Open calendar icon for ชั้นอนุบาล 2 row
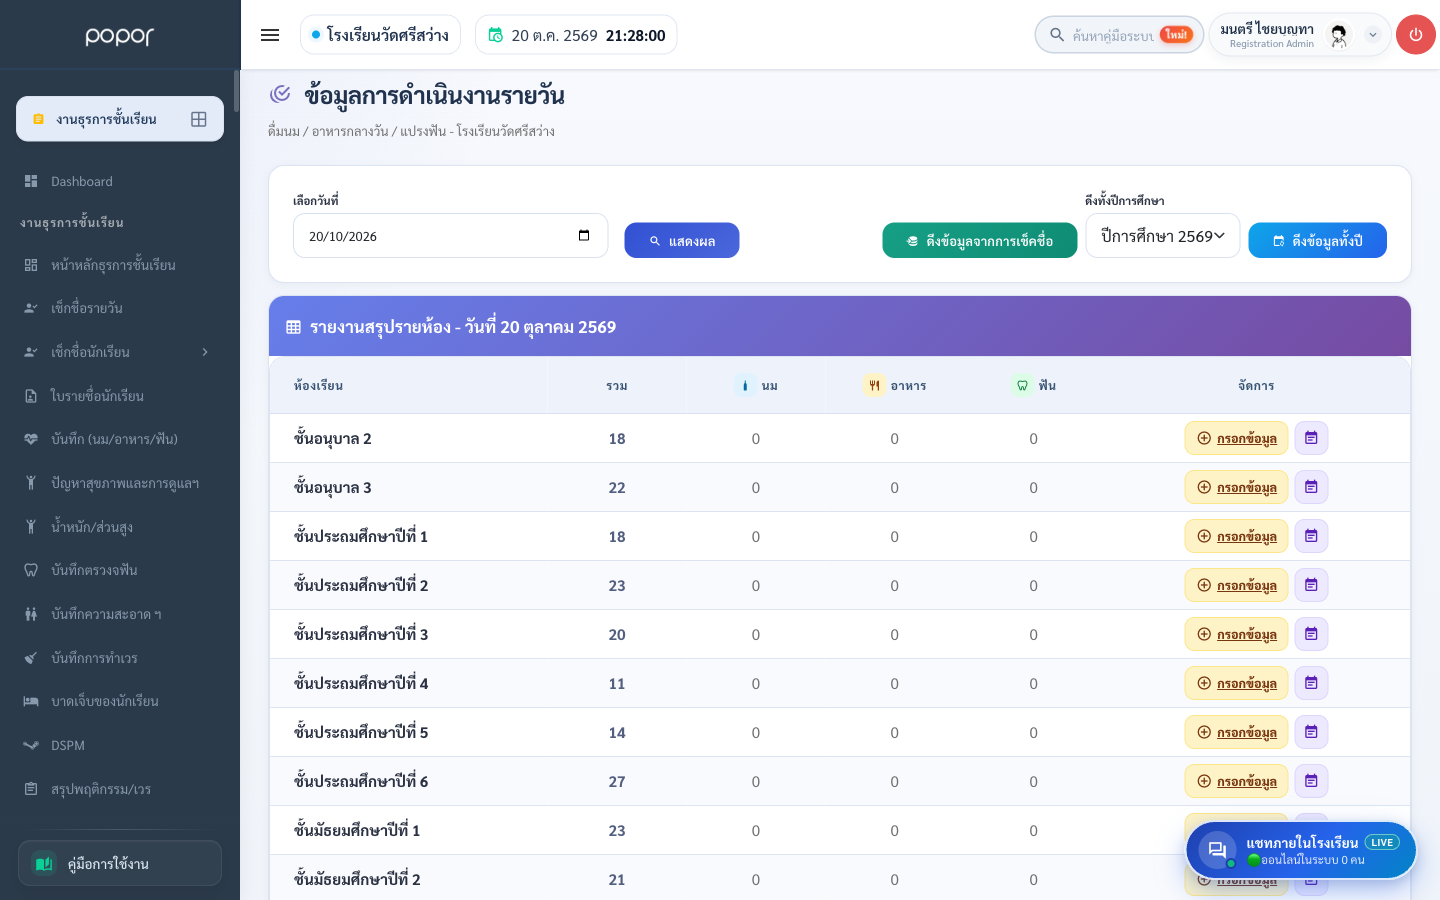Image resolution: width=1440 pixels, height=900 pixels. [1311, 438]
